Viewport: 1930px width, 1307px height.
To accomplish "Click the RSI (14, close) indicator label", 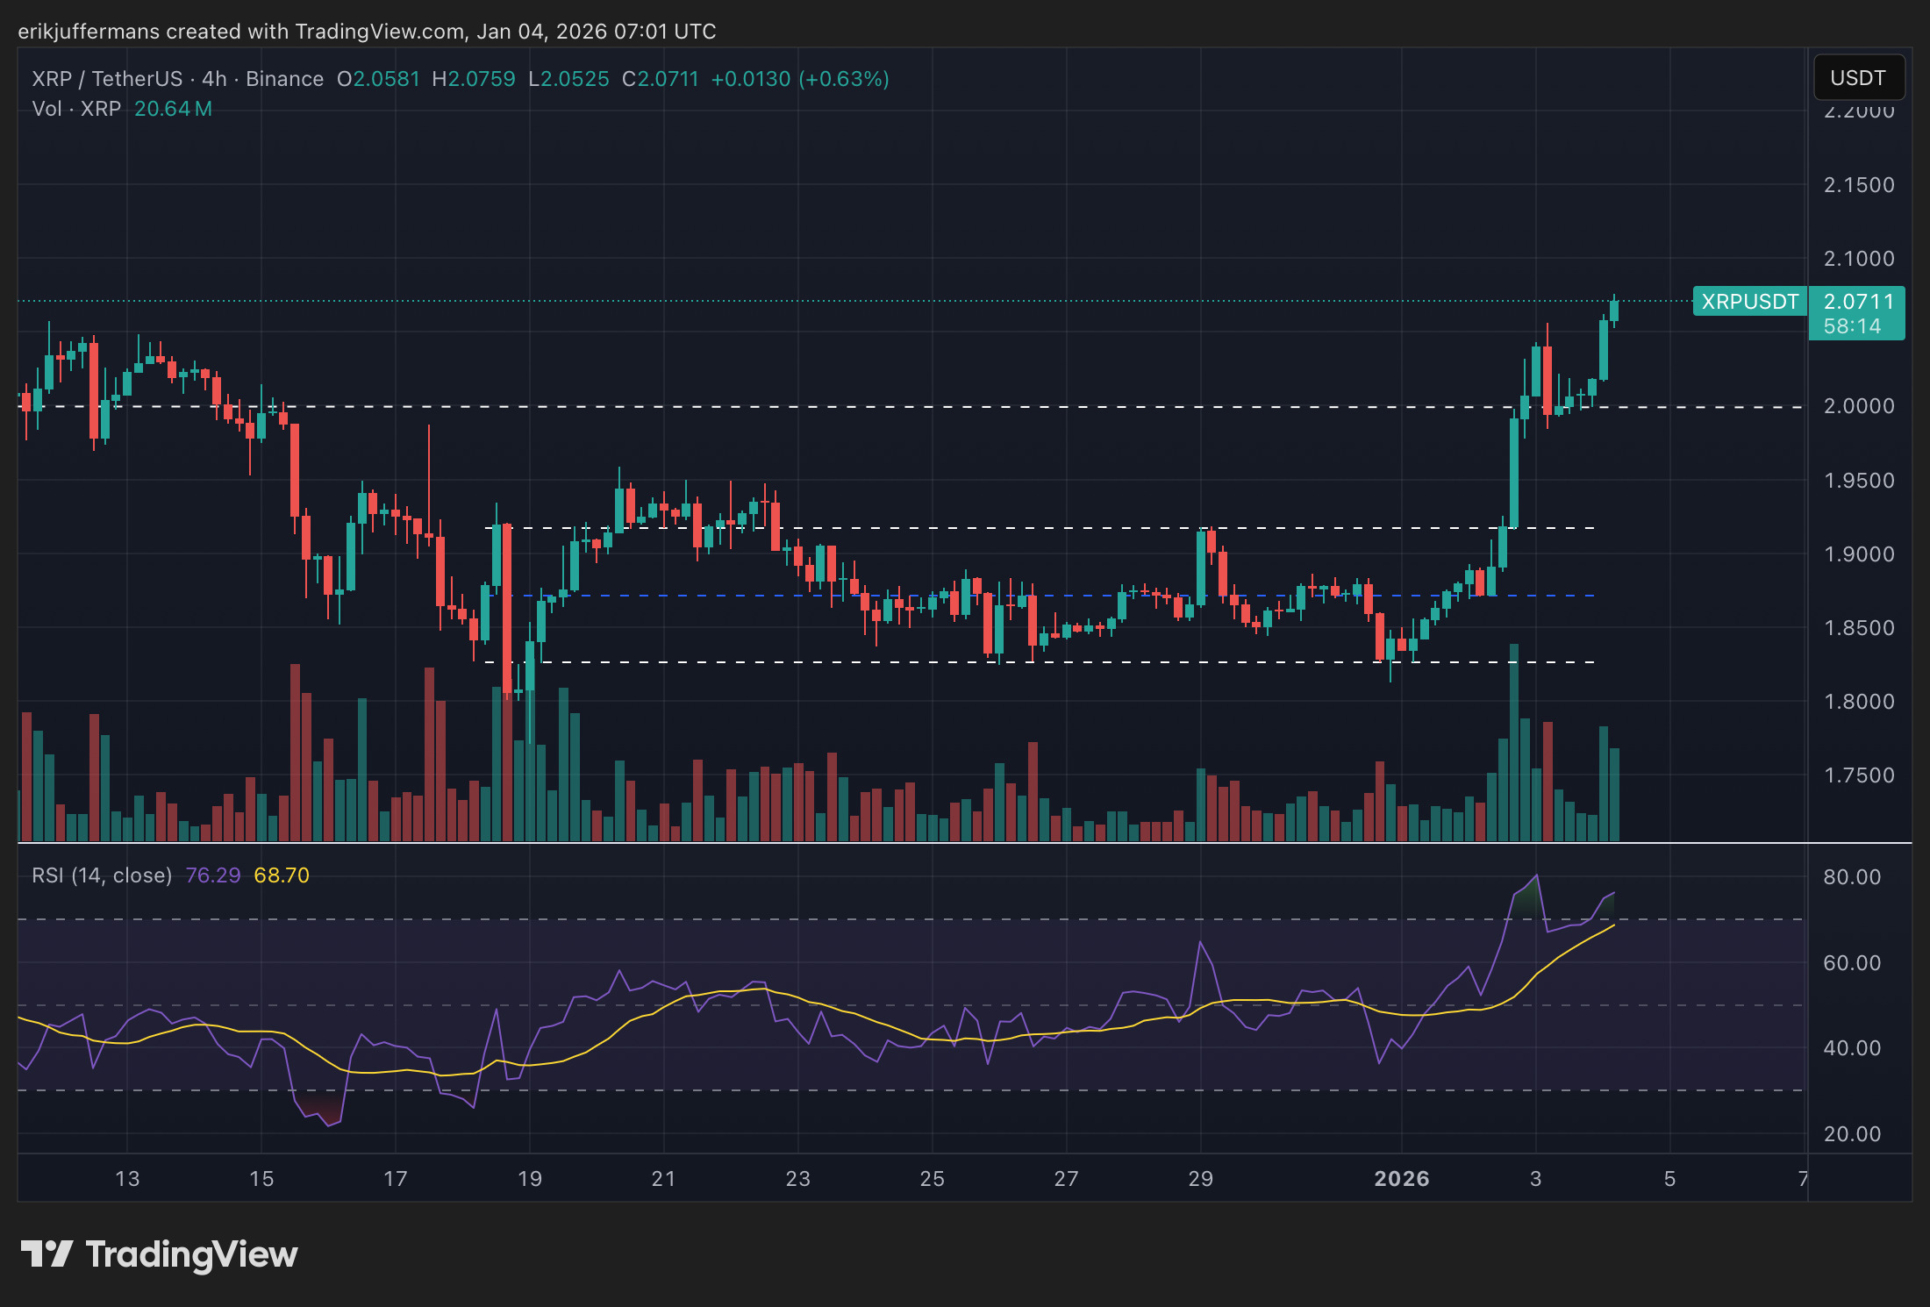I will pyautogui.click(x=101, y=875).
